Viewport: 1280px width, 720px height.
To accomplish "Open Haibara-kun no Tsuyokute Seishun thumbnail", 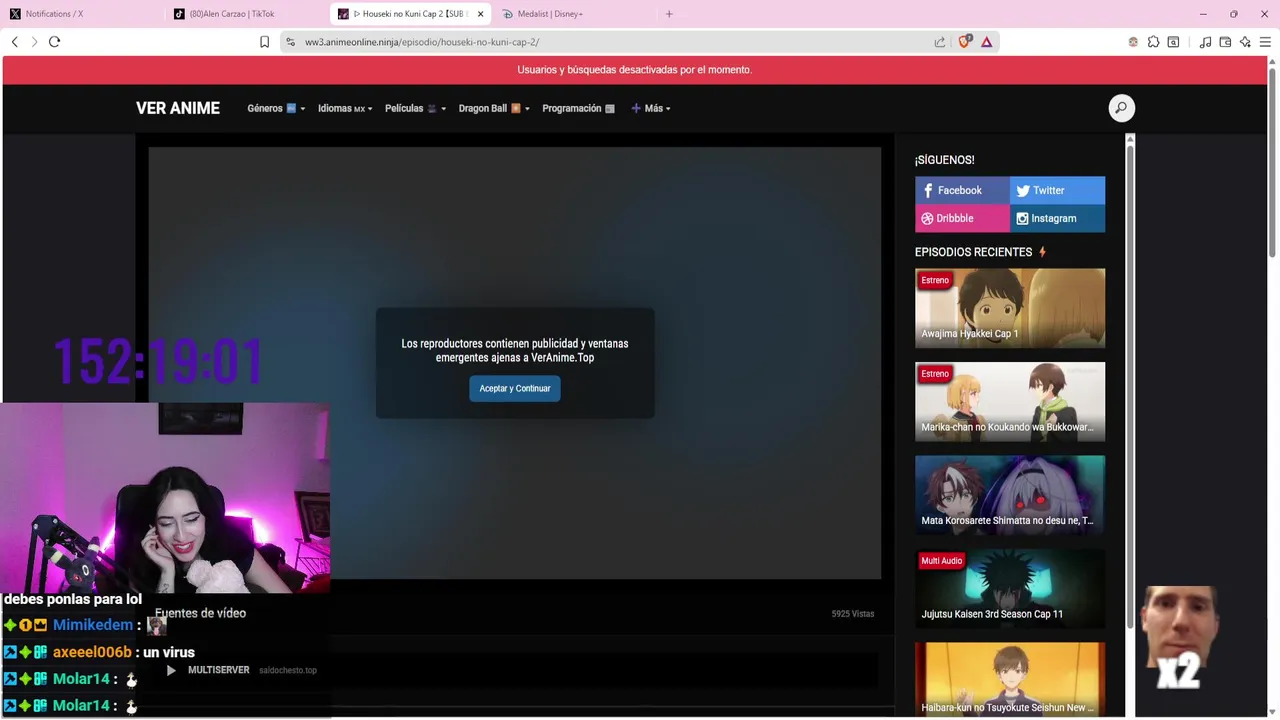I will click(x=1010, y=680).
